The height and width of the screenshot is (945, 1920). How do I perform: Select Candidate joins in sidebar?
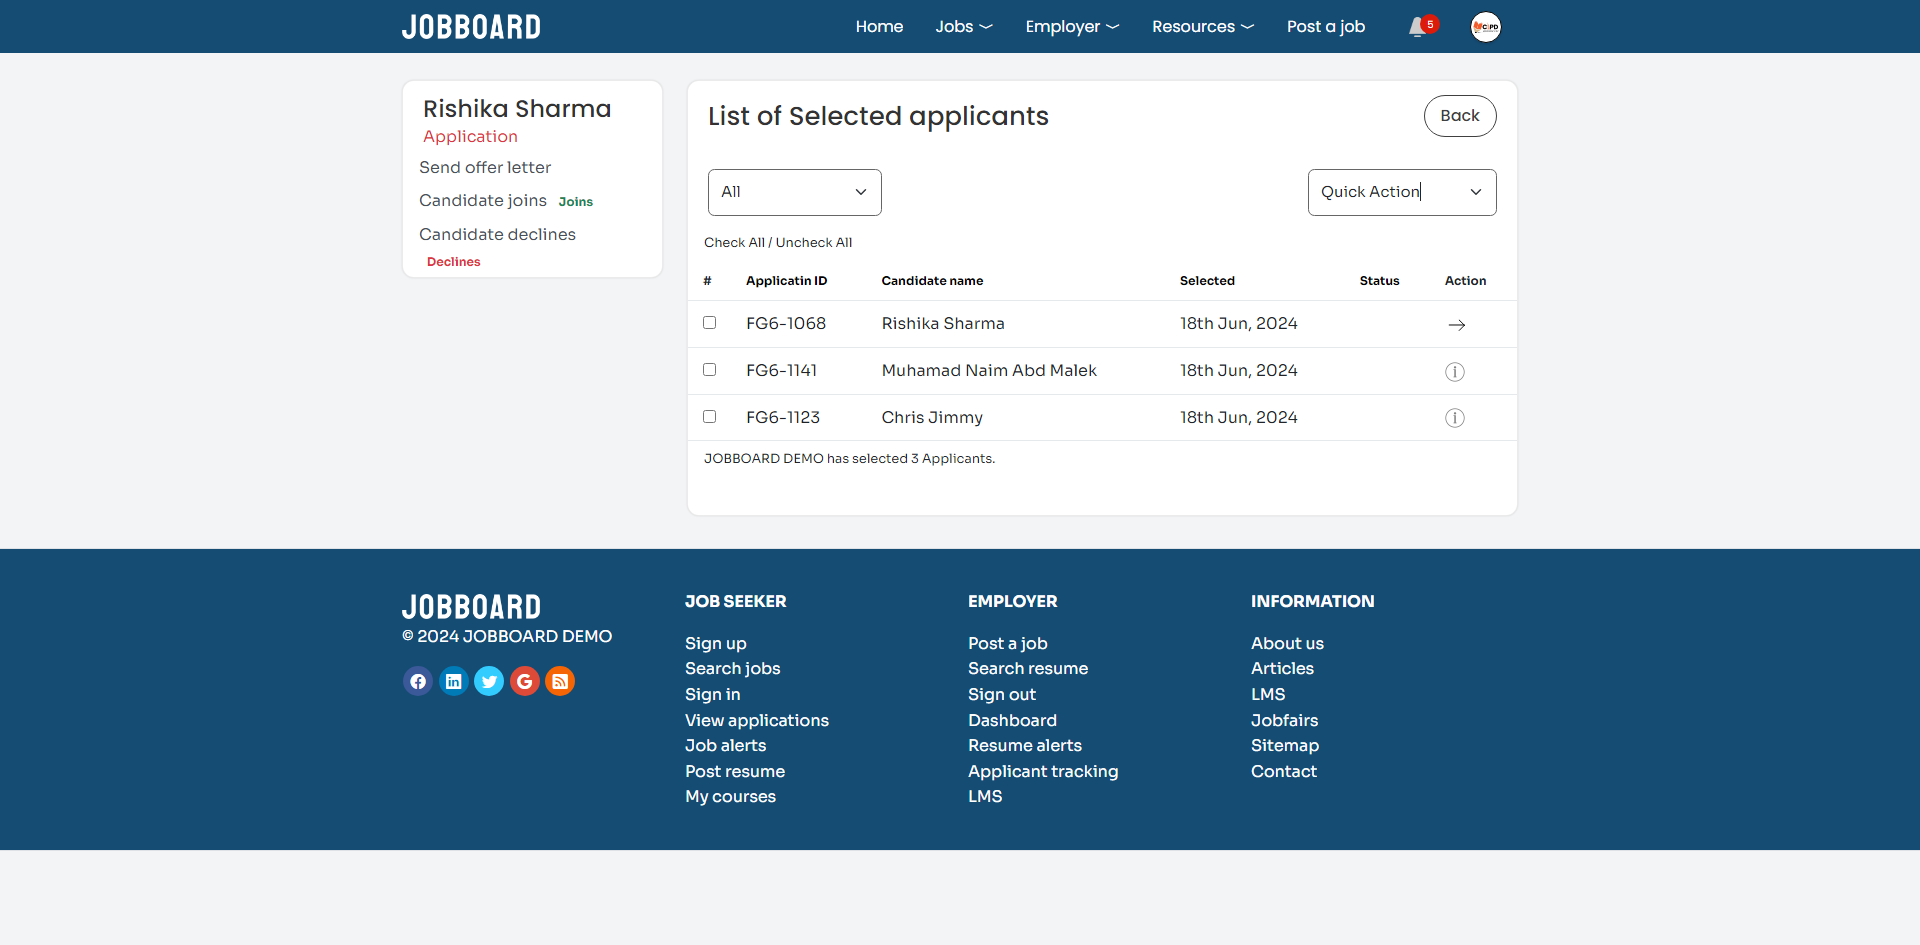pos(483,201)
